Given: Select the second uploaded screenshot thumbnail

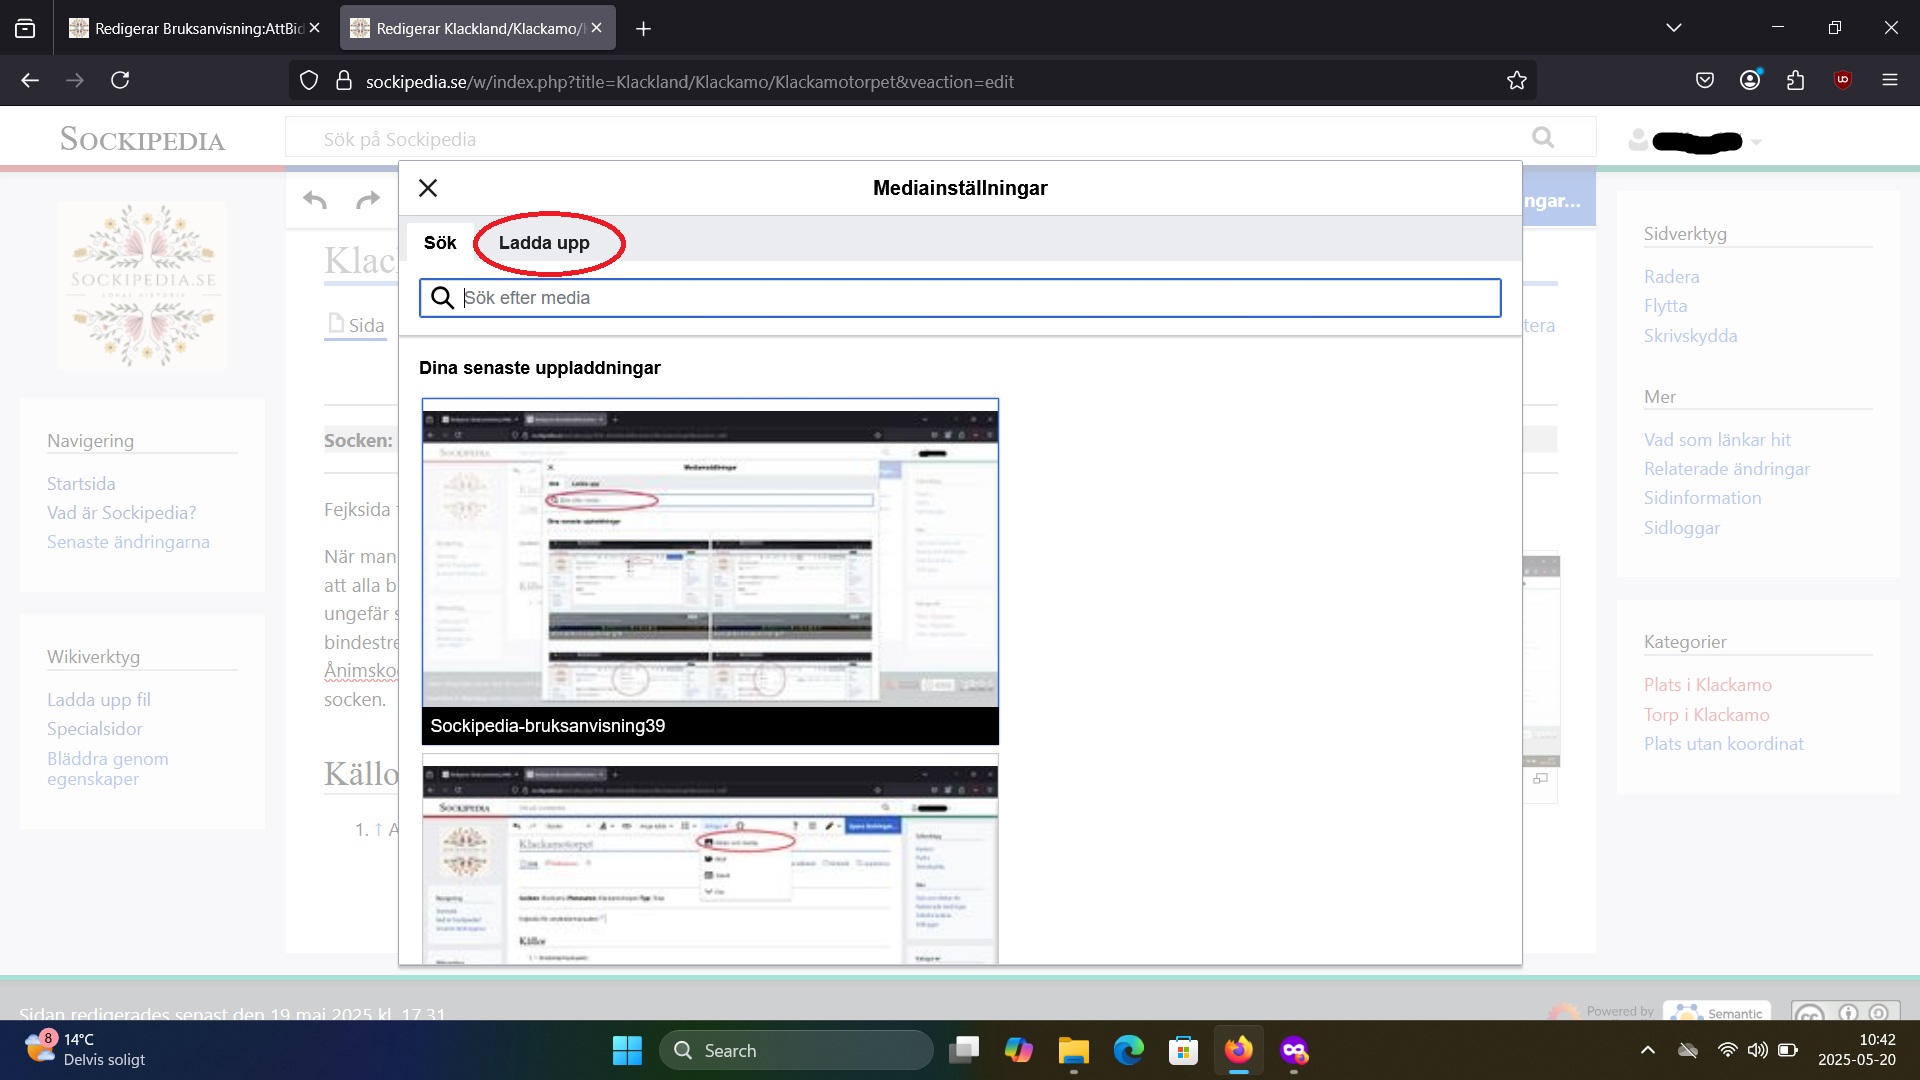Looking at the screenshot, I should 710,860.
